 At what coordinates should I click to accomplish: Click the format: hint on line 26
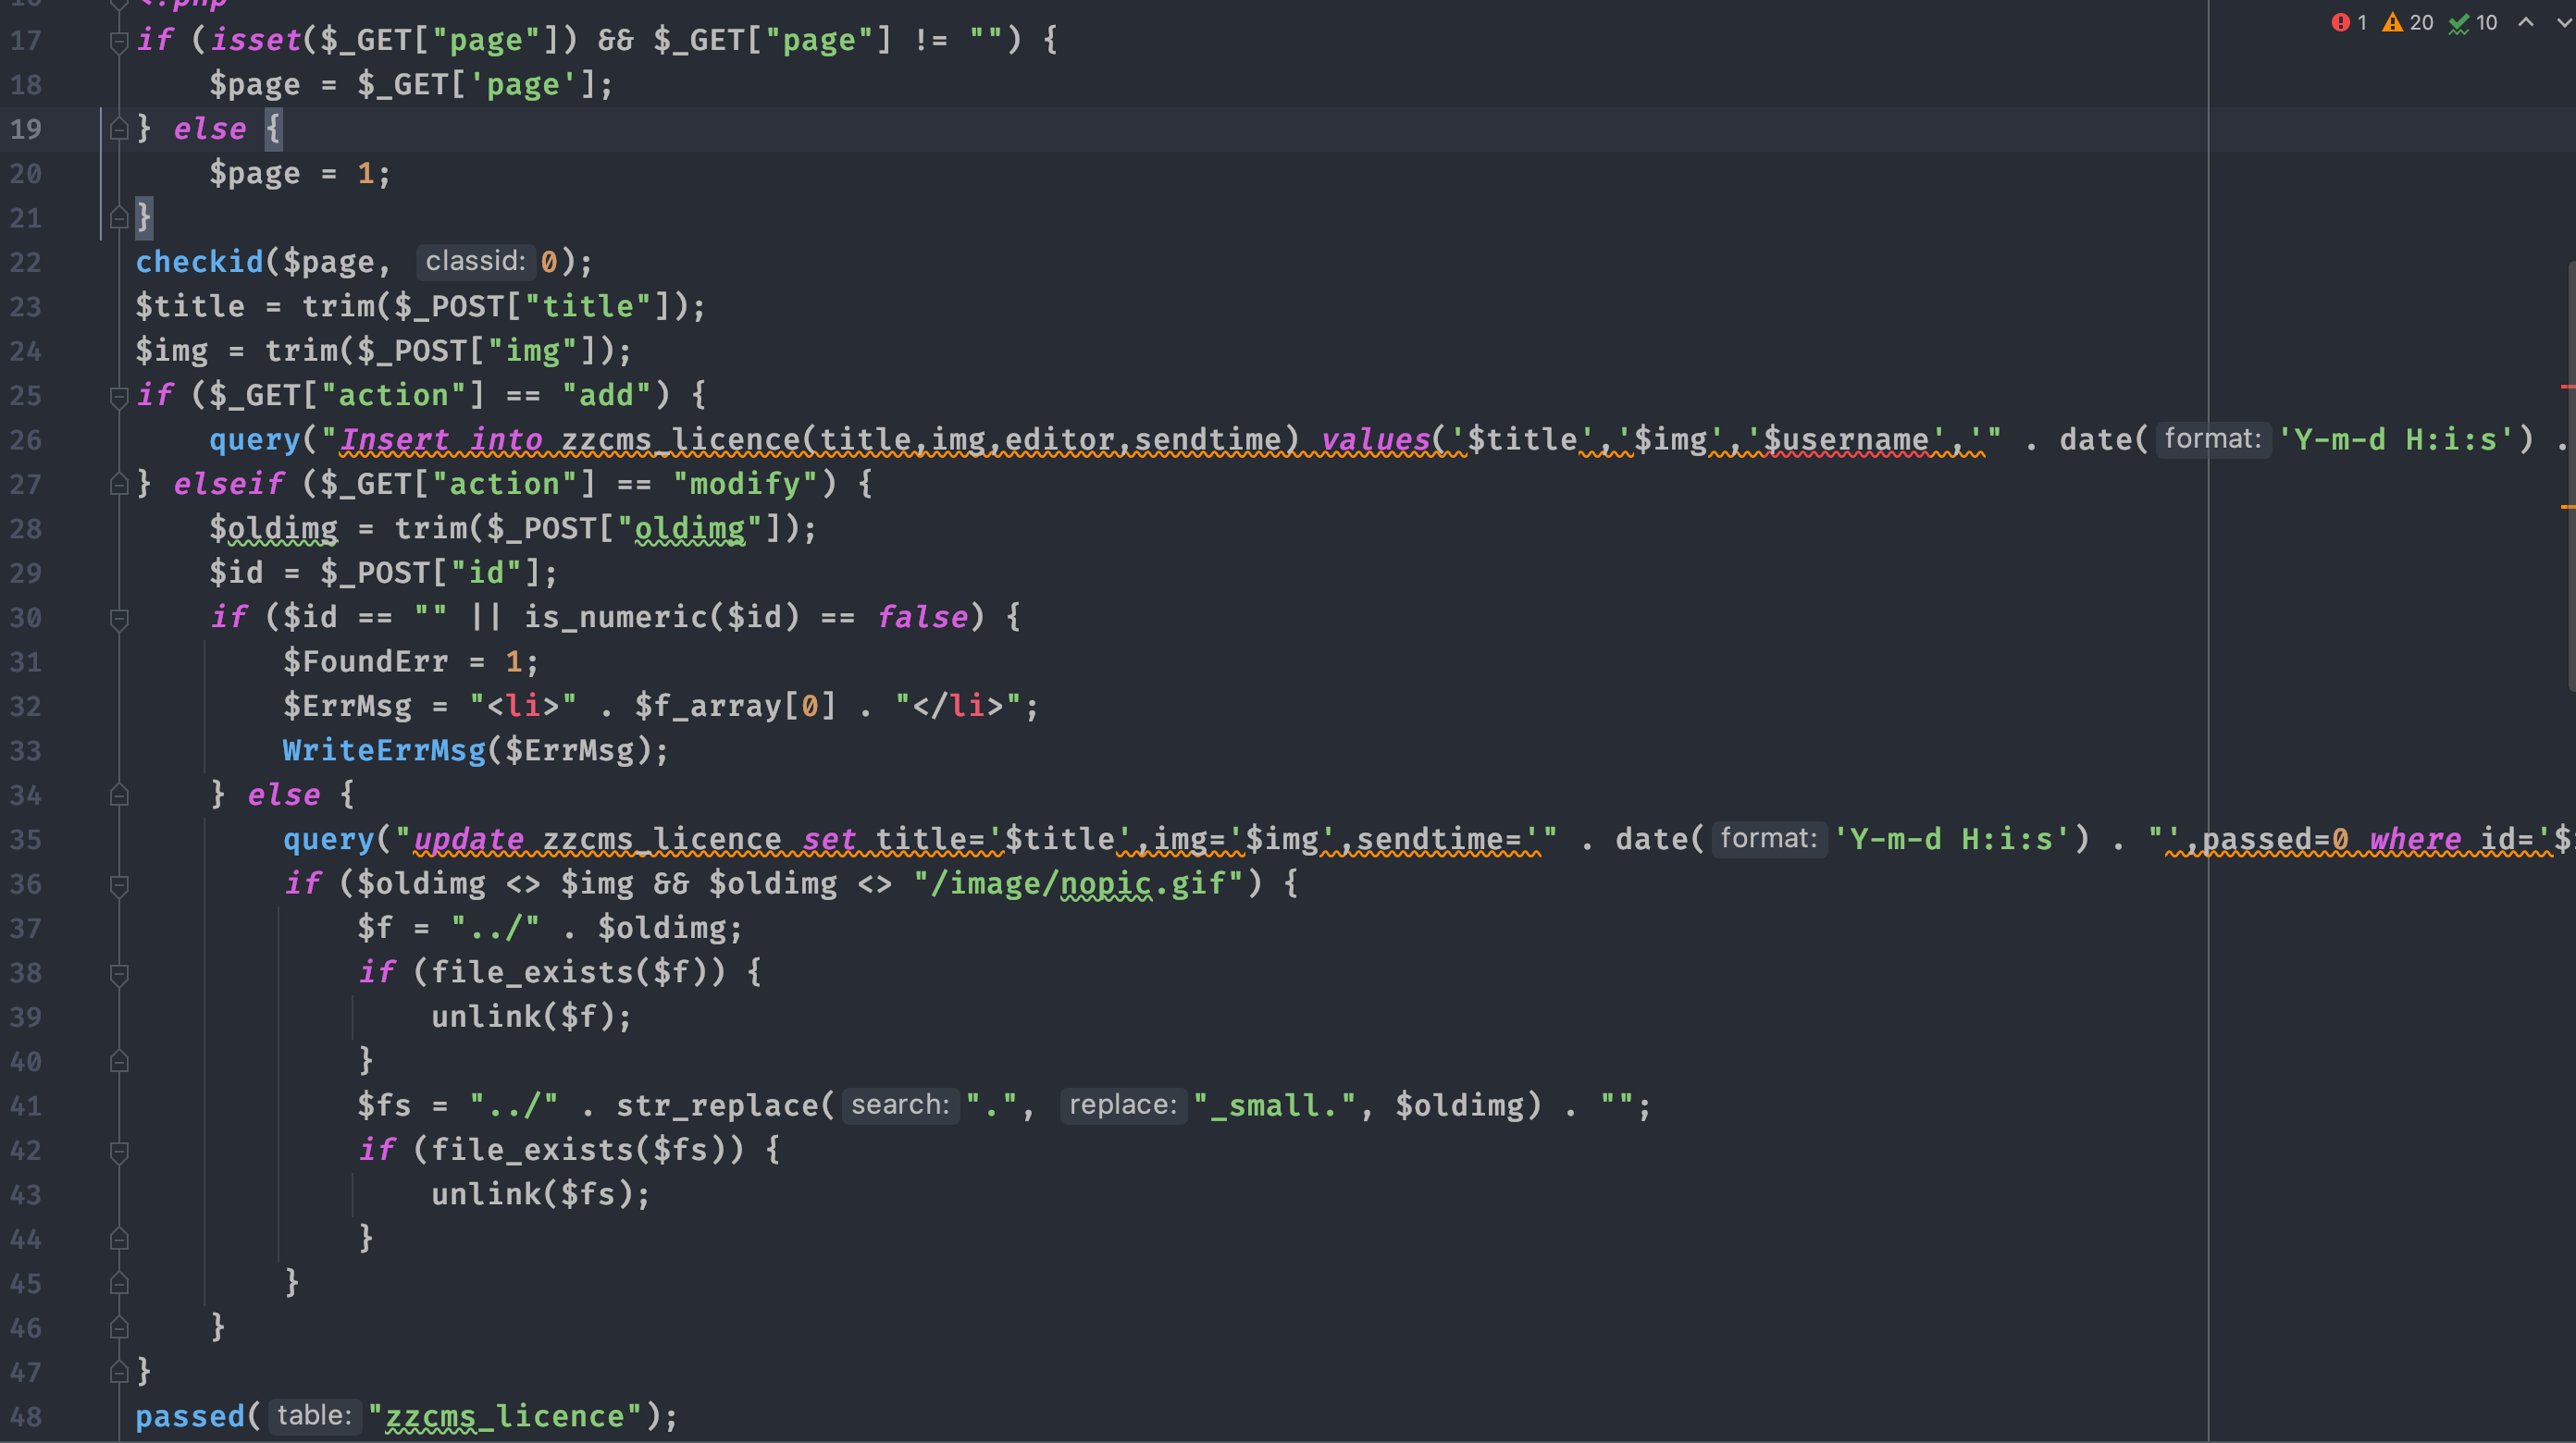(2213, 439)
